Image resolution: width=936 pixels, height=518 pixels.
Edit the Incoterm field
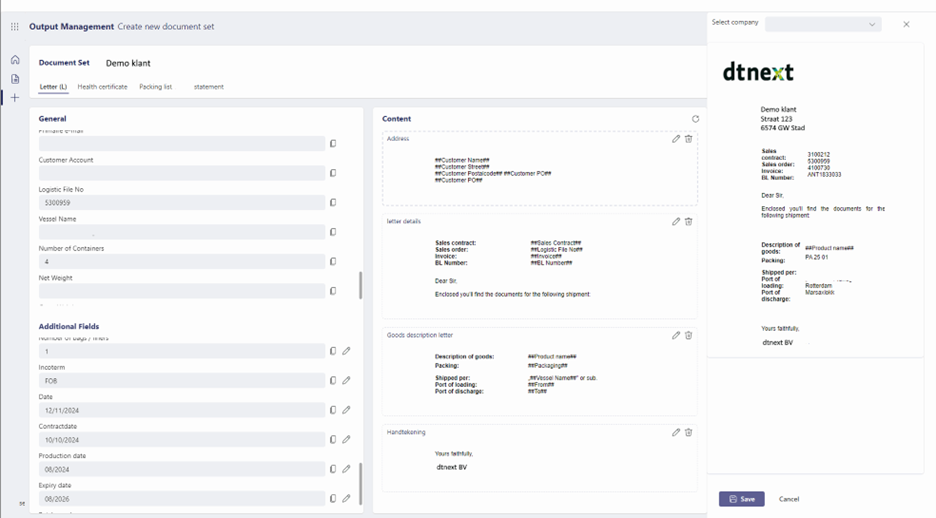click(346, 380)
